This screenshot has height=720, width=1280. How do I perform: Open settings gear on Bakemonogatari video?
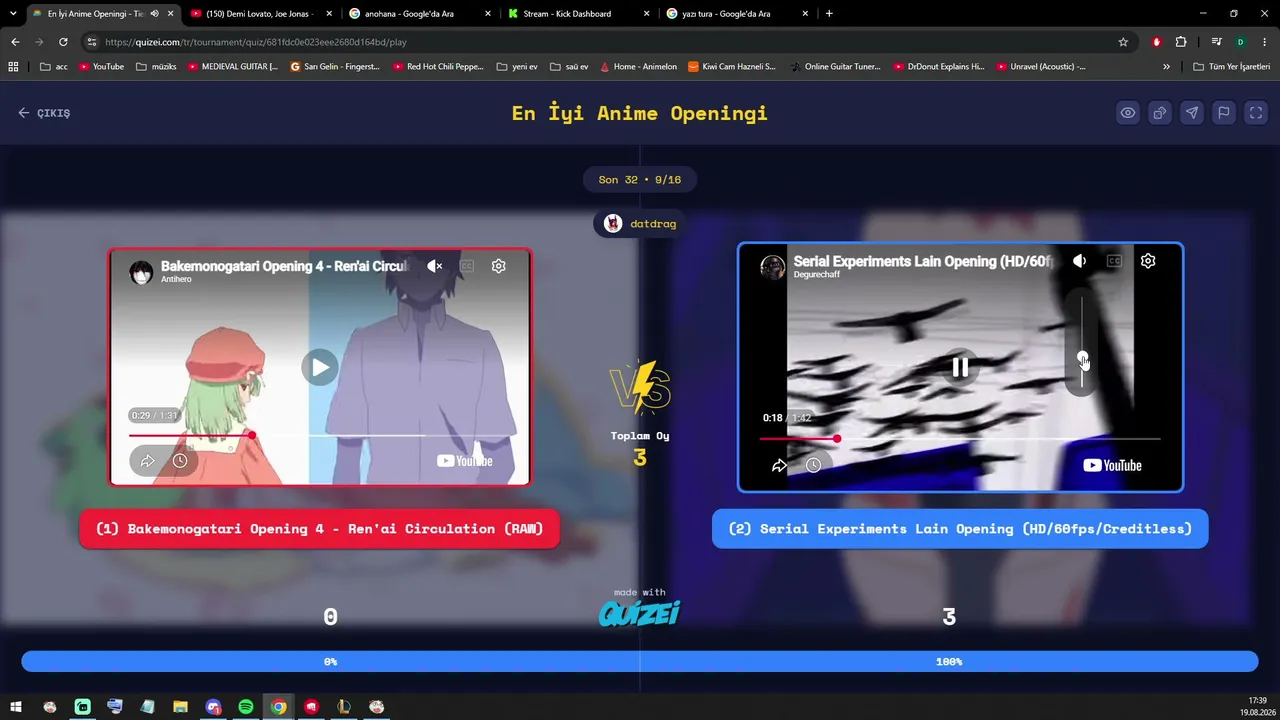(499, 266)
